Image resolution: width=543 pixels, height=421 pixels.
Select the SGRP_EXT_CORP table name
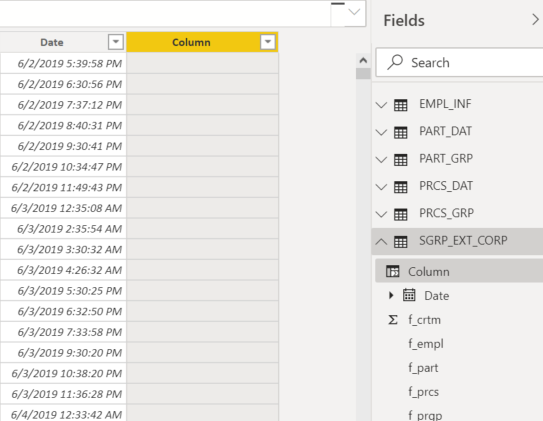463,241
